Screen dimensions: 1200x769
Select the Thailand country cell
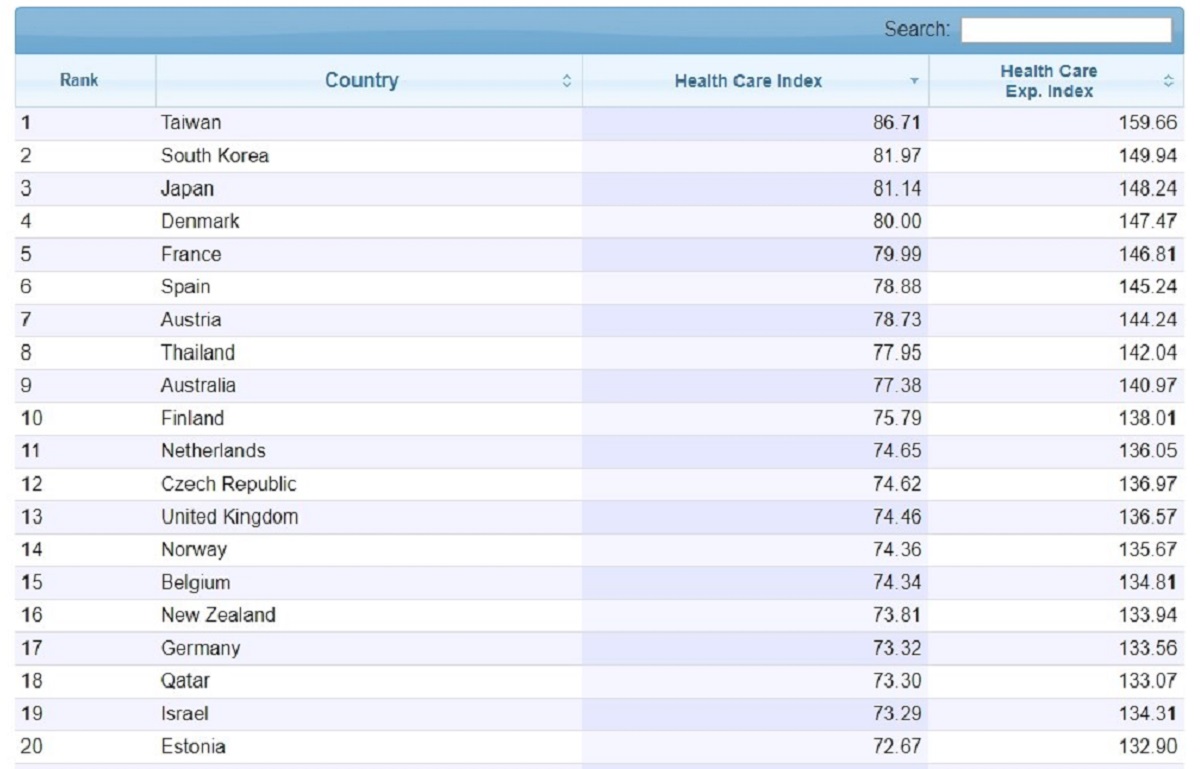tap(198, 353)
